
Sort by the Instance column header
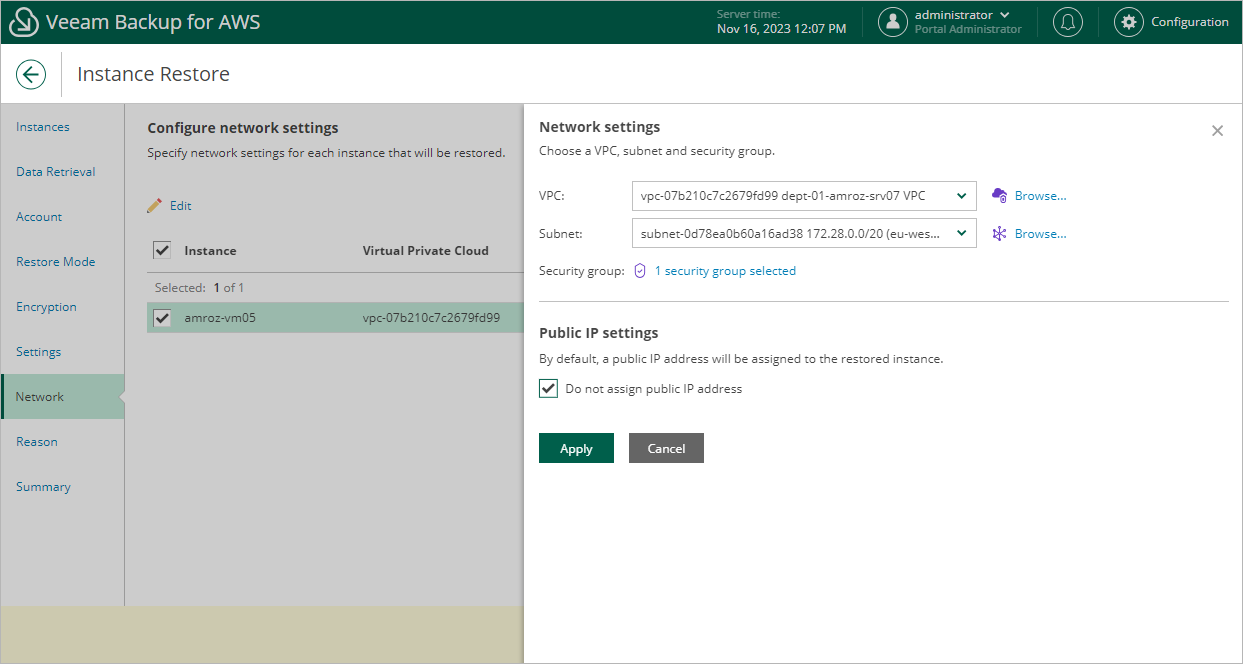point(210,250)
